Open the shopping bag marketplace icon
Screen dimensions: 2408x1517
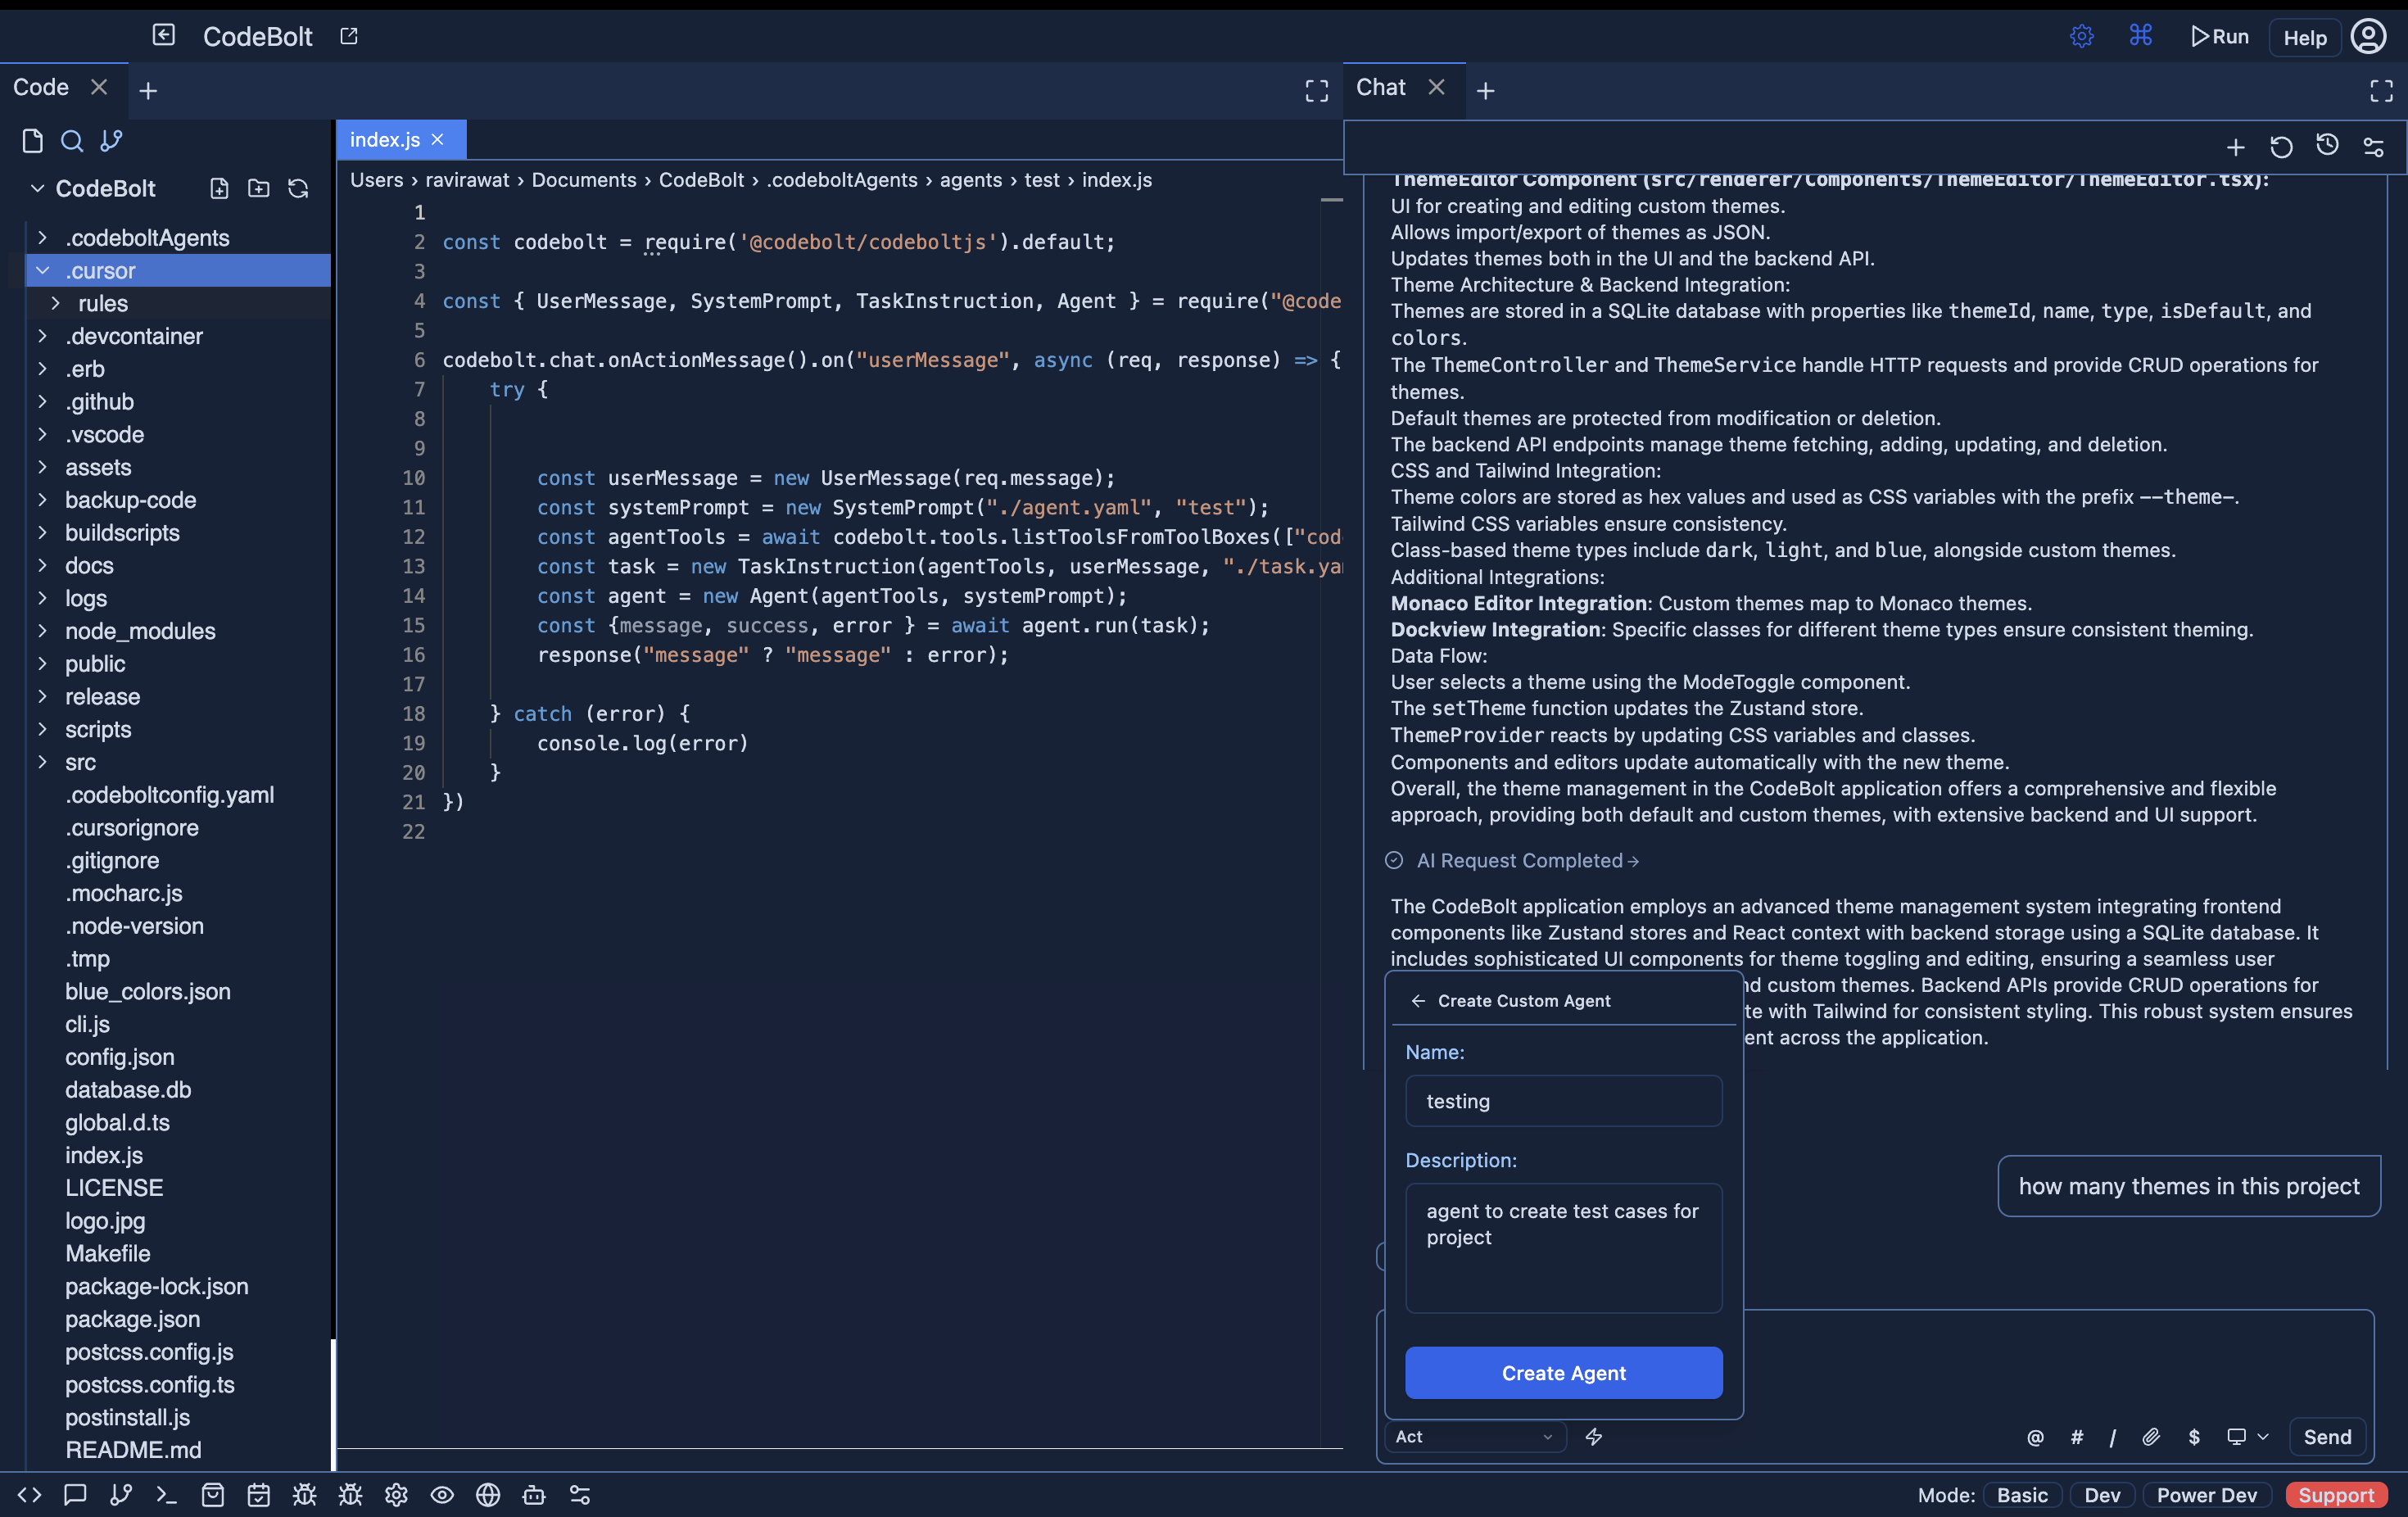(x=213, y=1494)
